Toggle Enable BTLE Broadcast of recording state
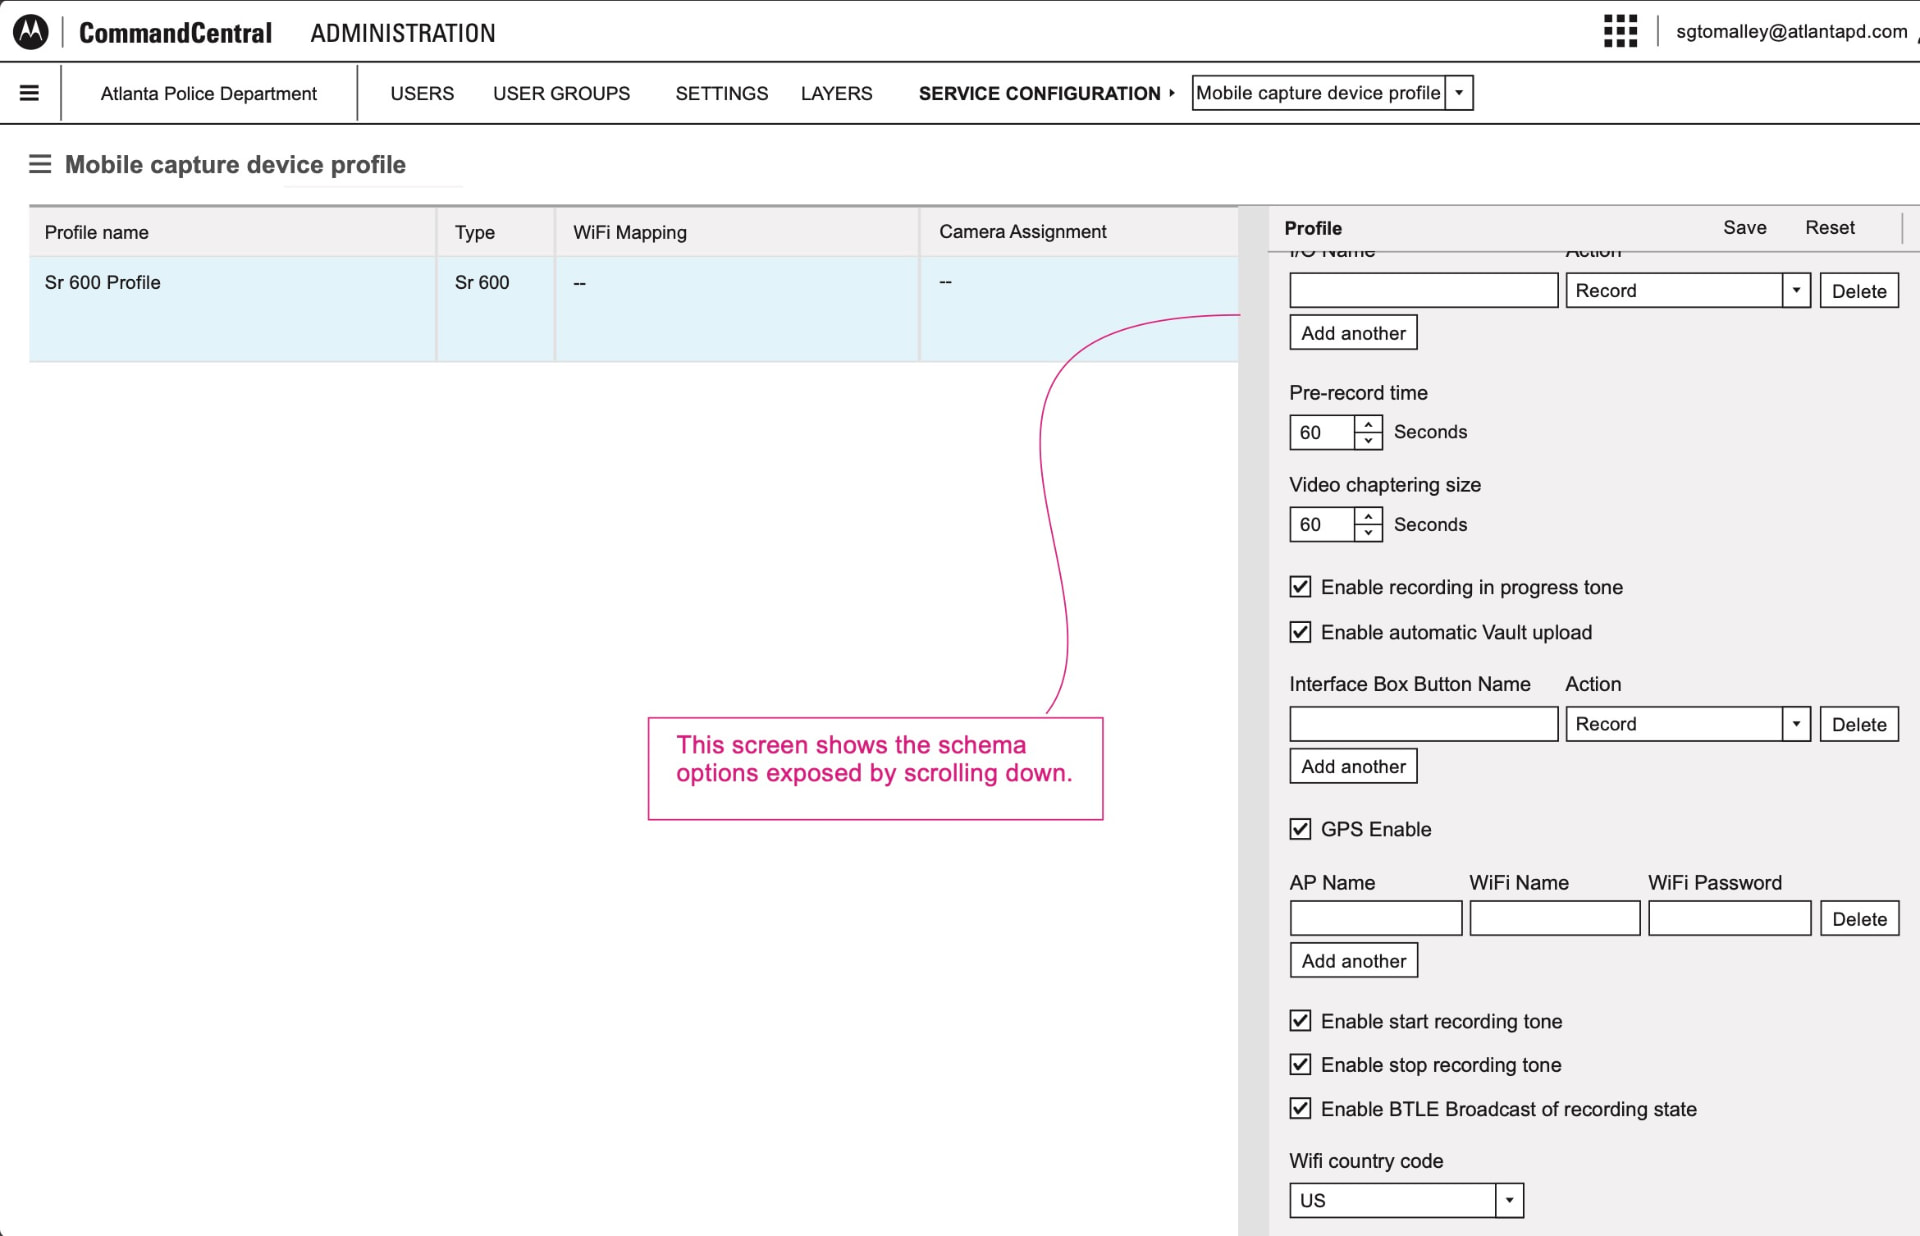Screen dimensions: 1920x1236 pyautogui.click(x=1300, y=1109)
